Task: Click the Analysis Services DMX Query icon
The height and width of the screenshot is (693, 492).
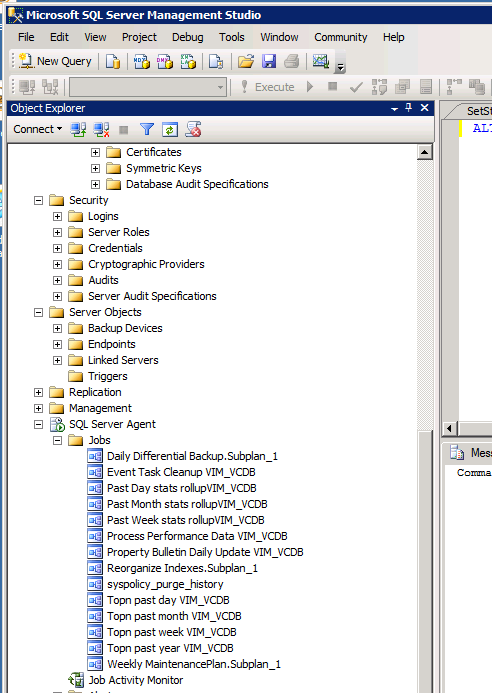Action: pos(165,61)
